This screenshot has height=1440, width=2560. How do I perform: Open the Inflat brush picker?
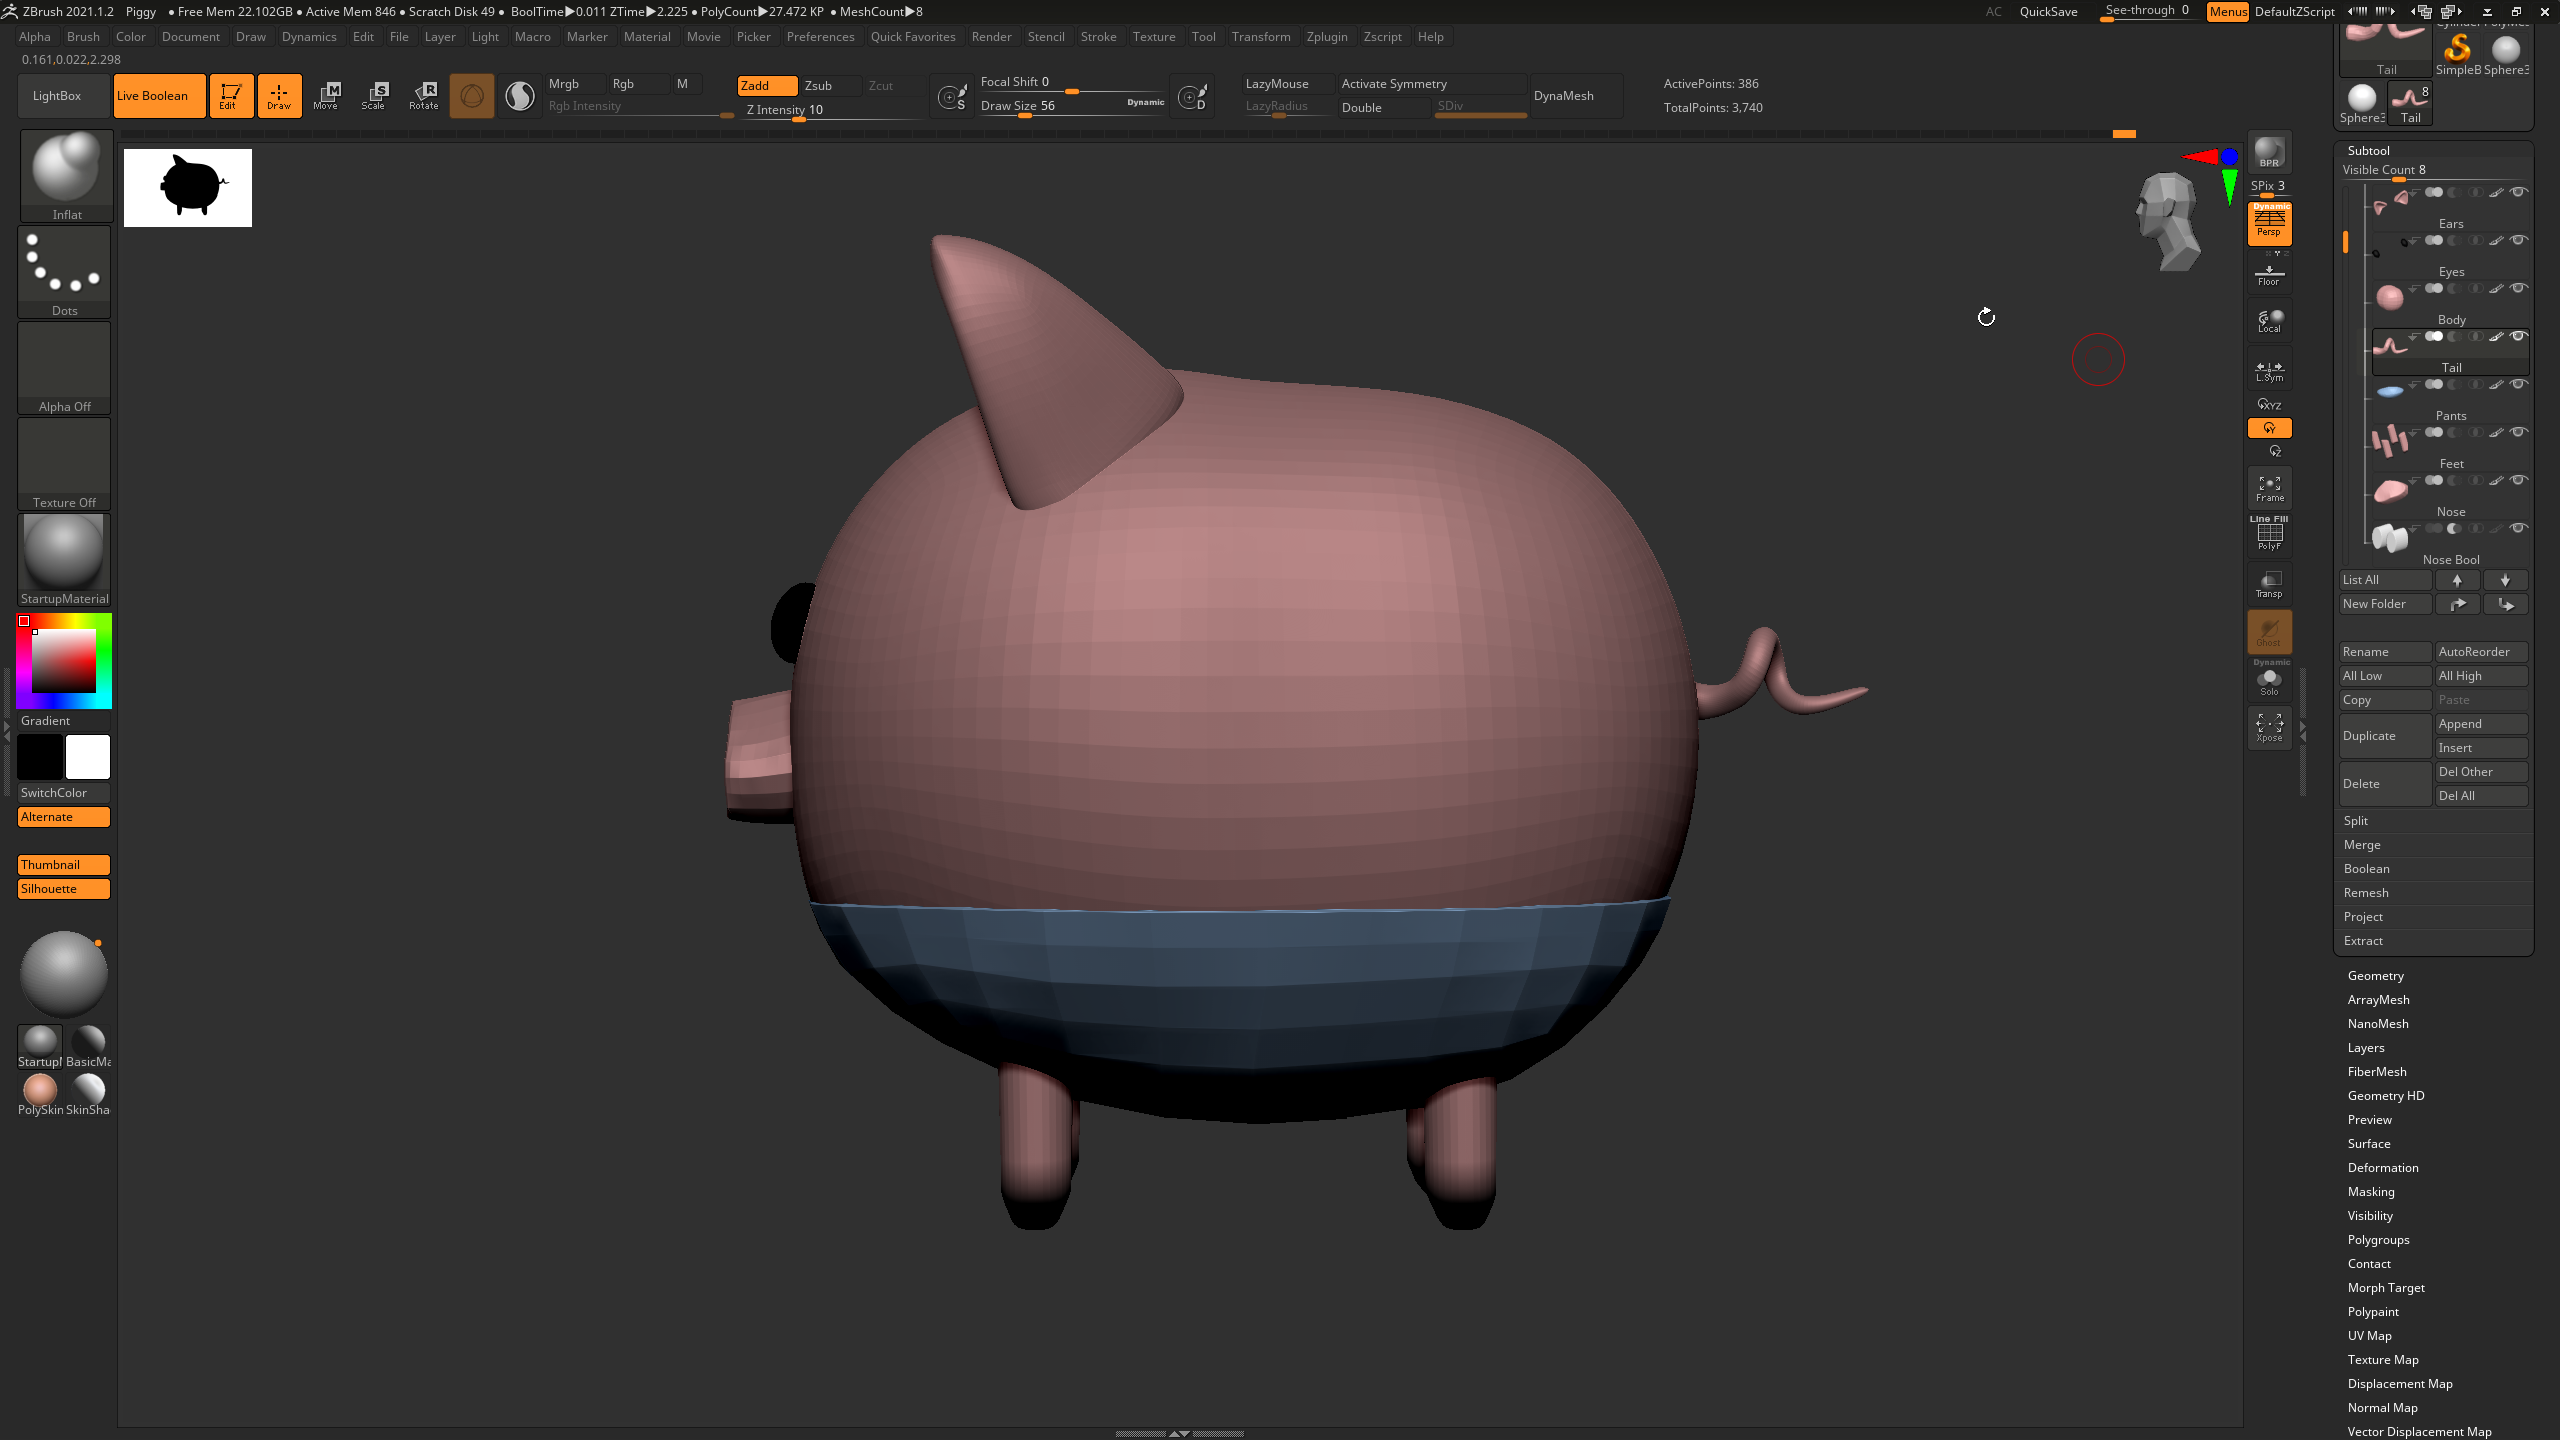66,175
